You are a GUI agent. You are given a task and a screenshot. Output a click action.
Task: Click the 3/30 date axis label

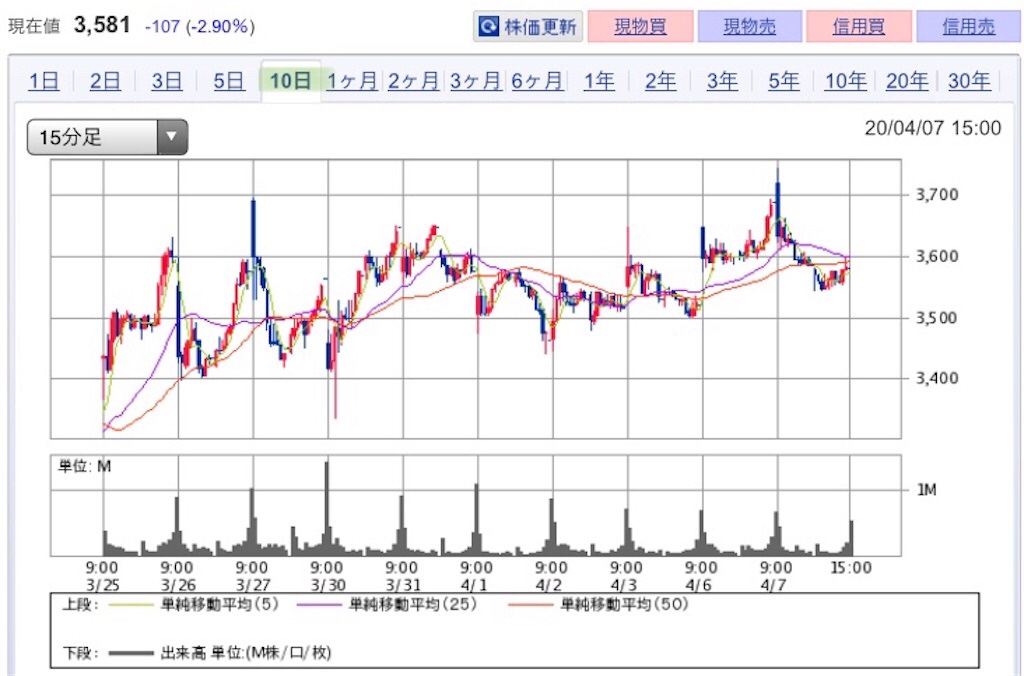(x=328, y=585)
